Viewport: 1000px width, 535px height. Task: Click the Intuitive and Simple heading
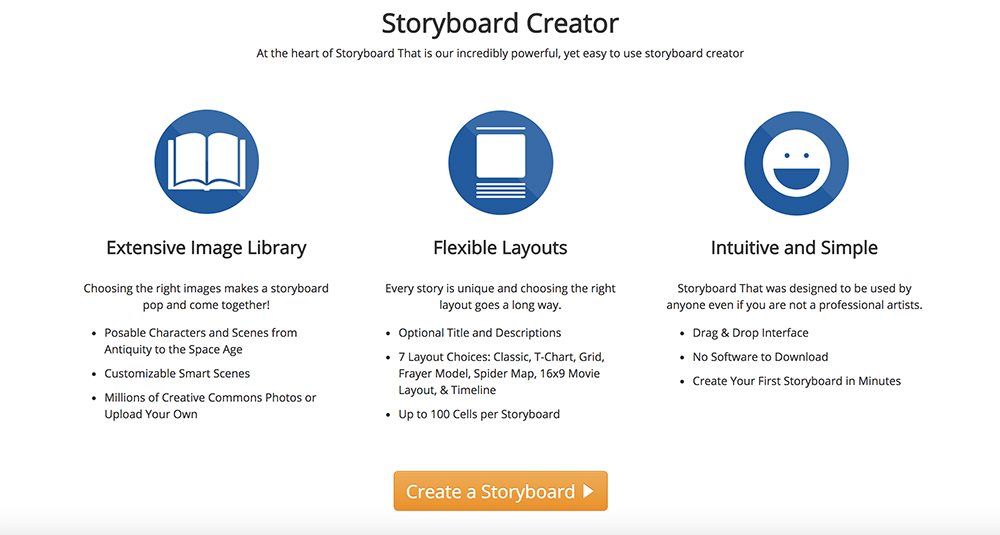[x=794, y=247]
